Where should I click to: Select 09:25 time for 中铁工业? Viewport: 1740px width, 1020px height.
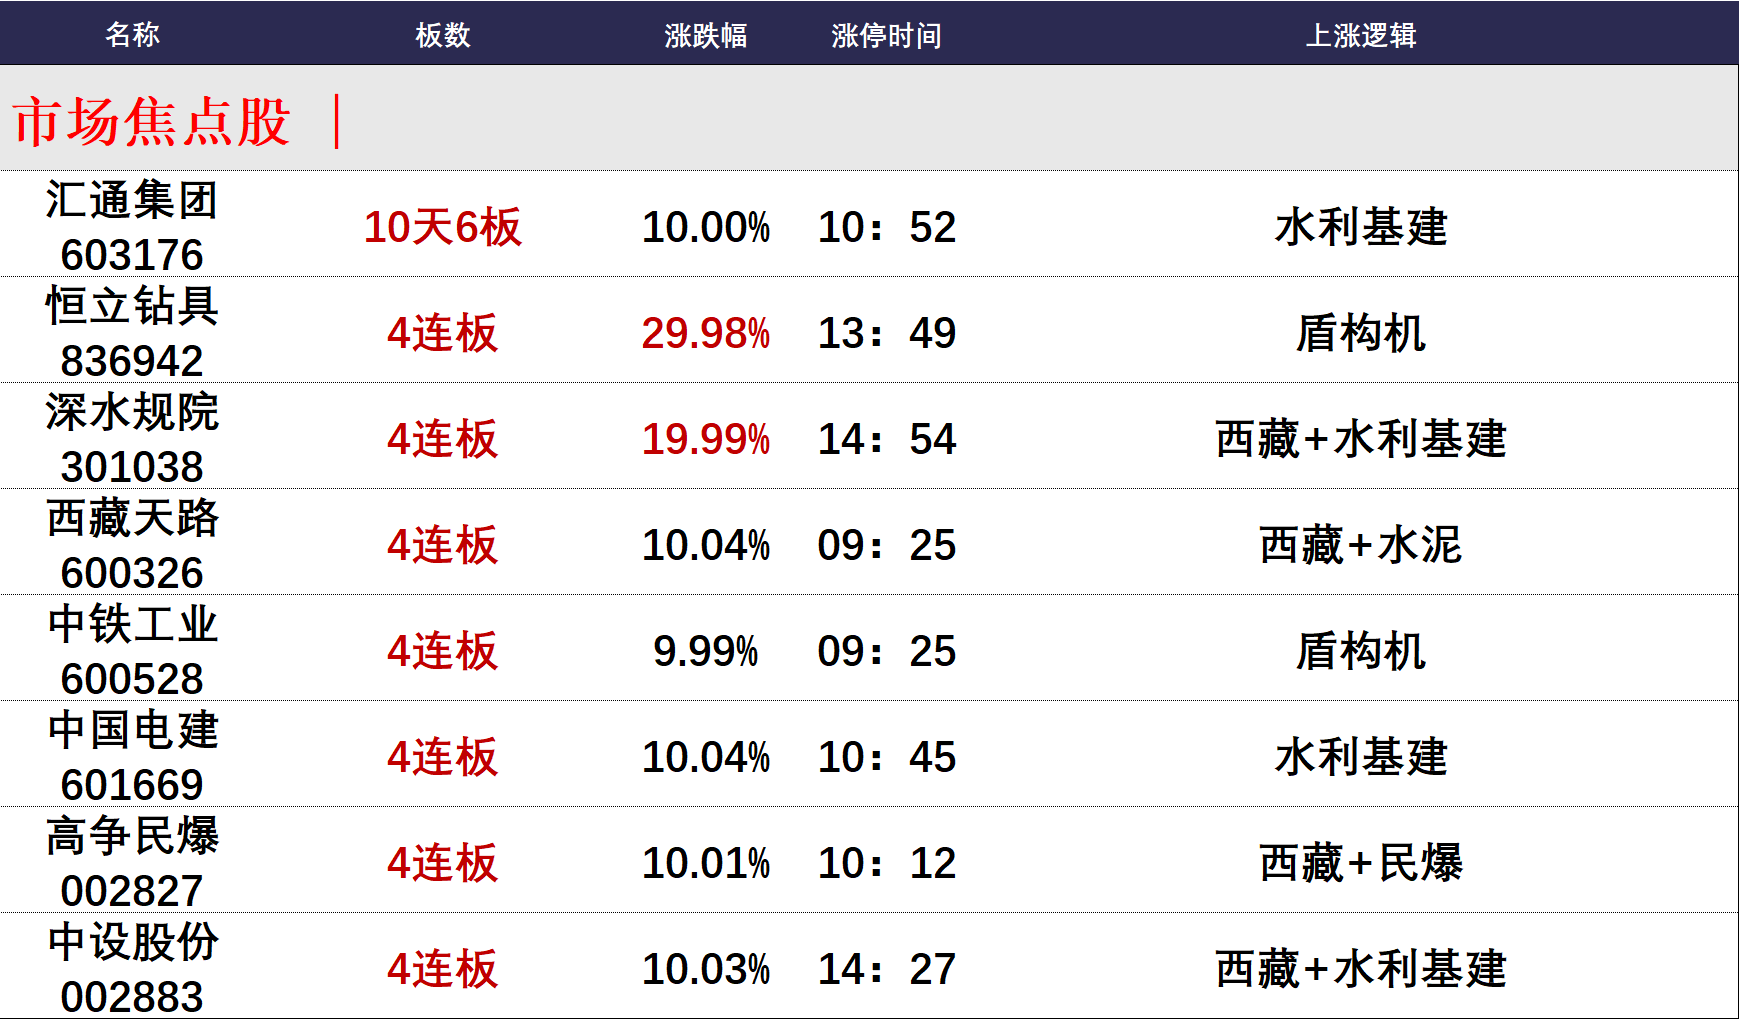(887, 651)
